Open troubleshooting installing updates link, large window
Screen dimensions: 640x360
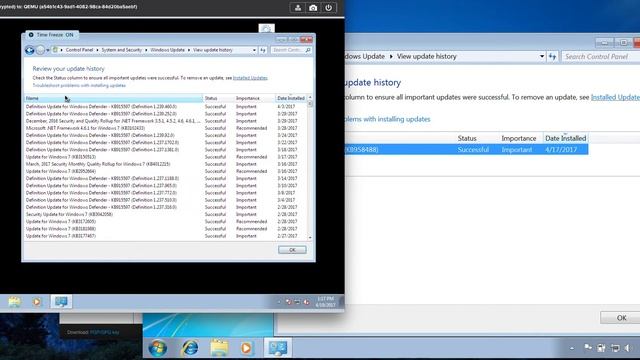pyautogui.click(x=388, y=119)
